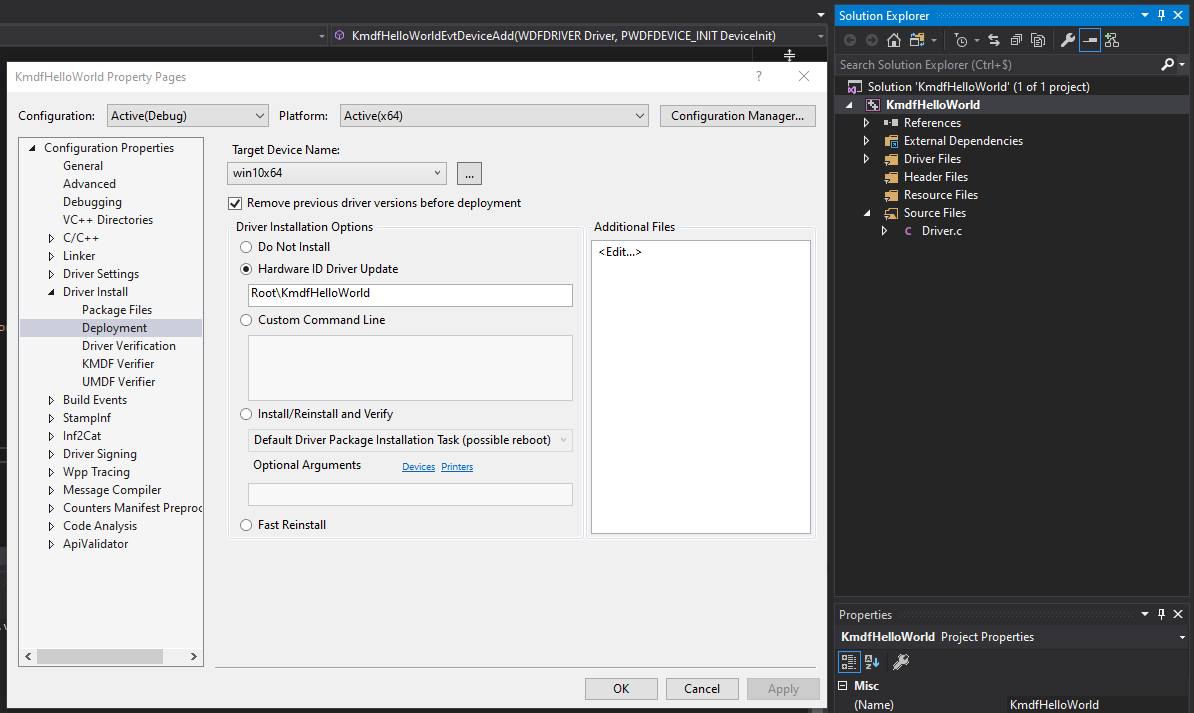
Task: Open the KMDF Verifier page
Action: click(x=118, y=364)
